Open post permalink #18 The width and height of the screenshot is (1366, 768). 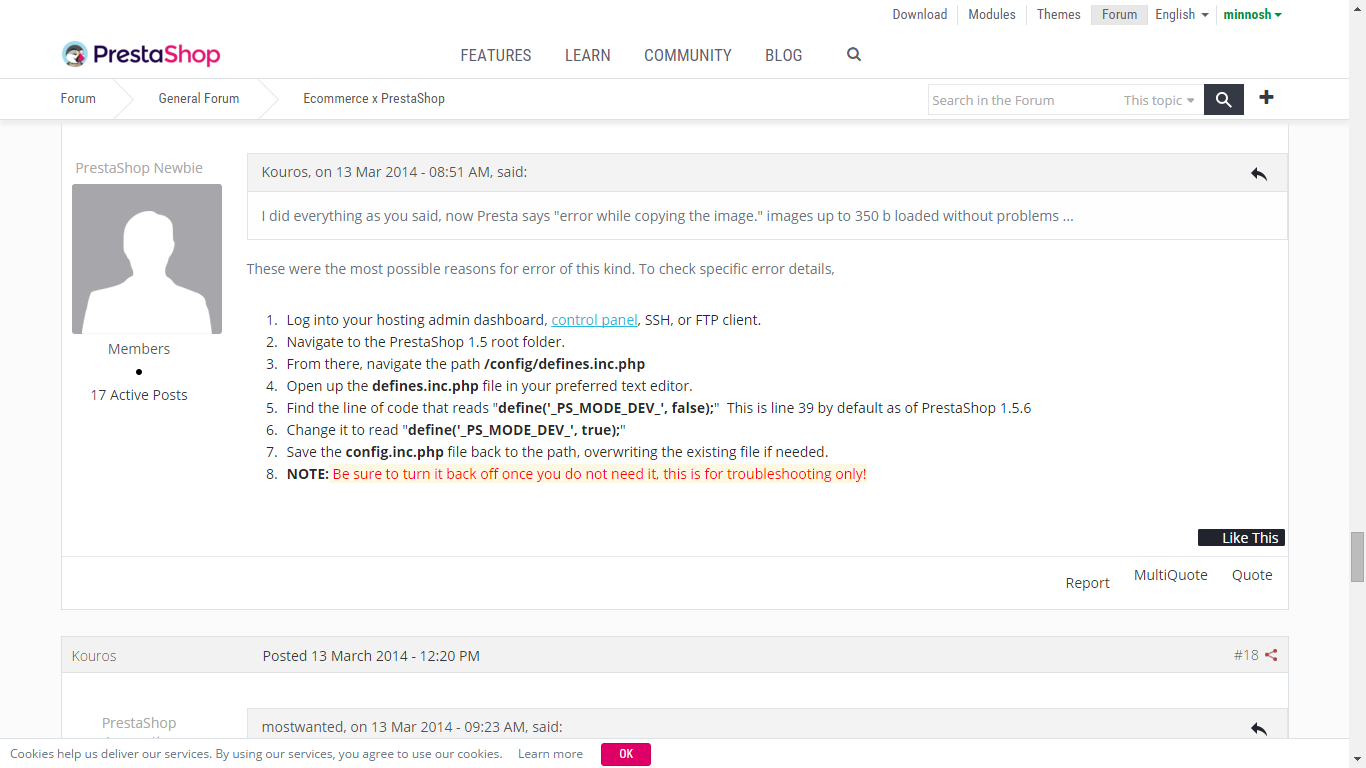pos(1246,656)
